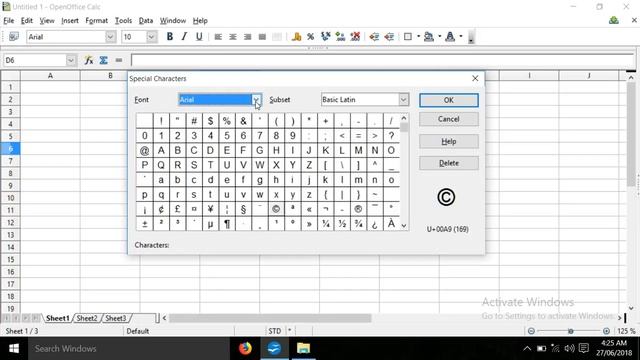Click the Background Color icon
Image resolution: width=640 pixels, height=360 pixels.
[429, 37]
